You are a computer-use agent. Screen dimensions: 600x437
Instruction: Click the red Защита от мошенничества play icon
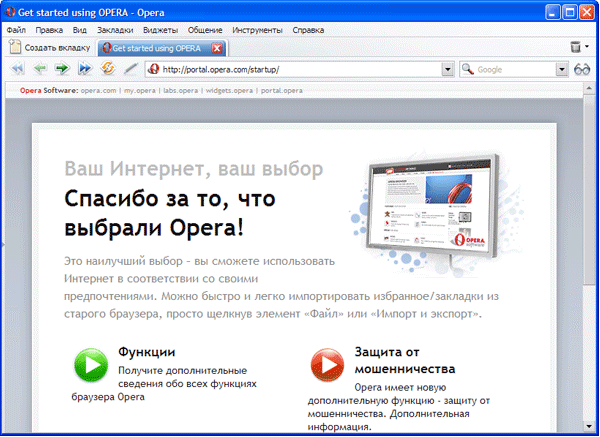click(327, 365)
